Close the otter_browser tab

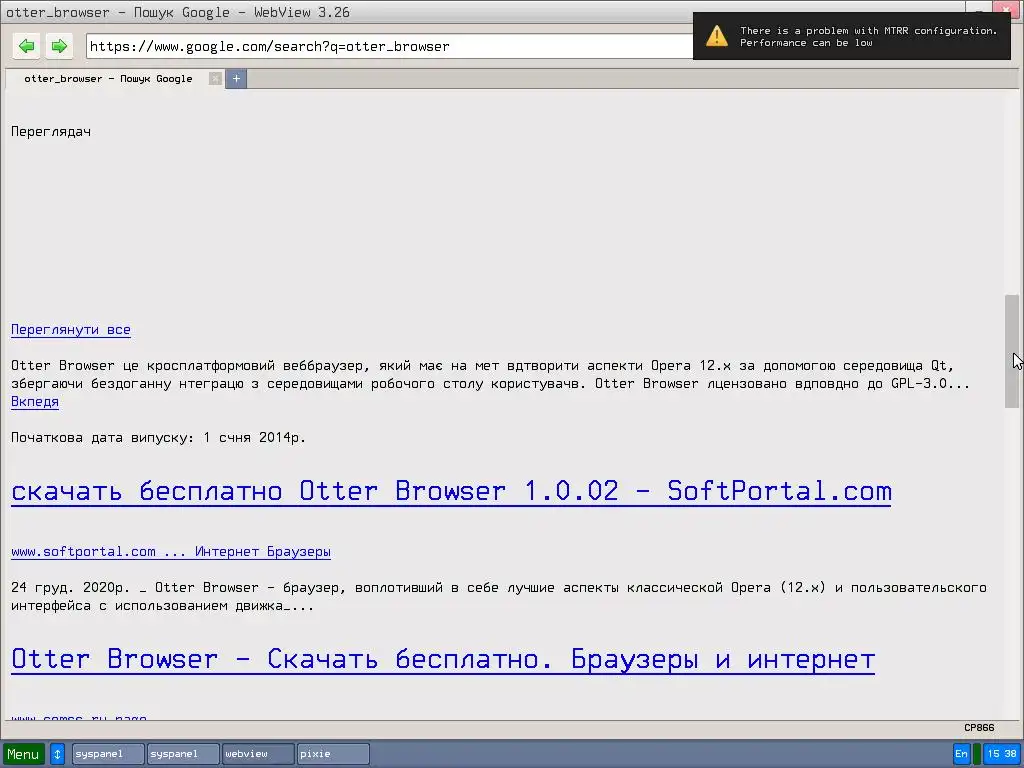point(215,78)
